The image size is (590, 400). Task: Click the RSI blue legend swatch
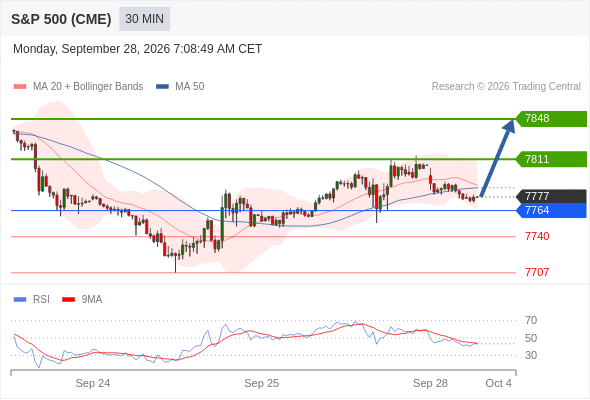(20, 300)
